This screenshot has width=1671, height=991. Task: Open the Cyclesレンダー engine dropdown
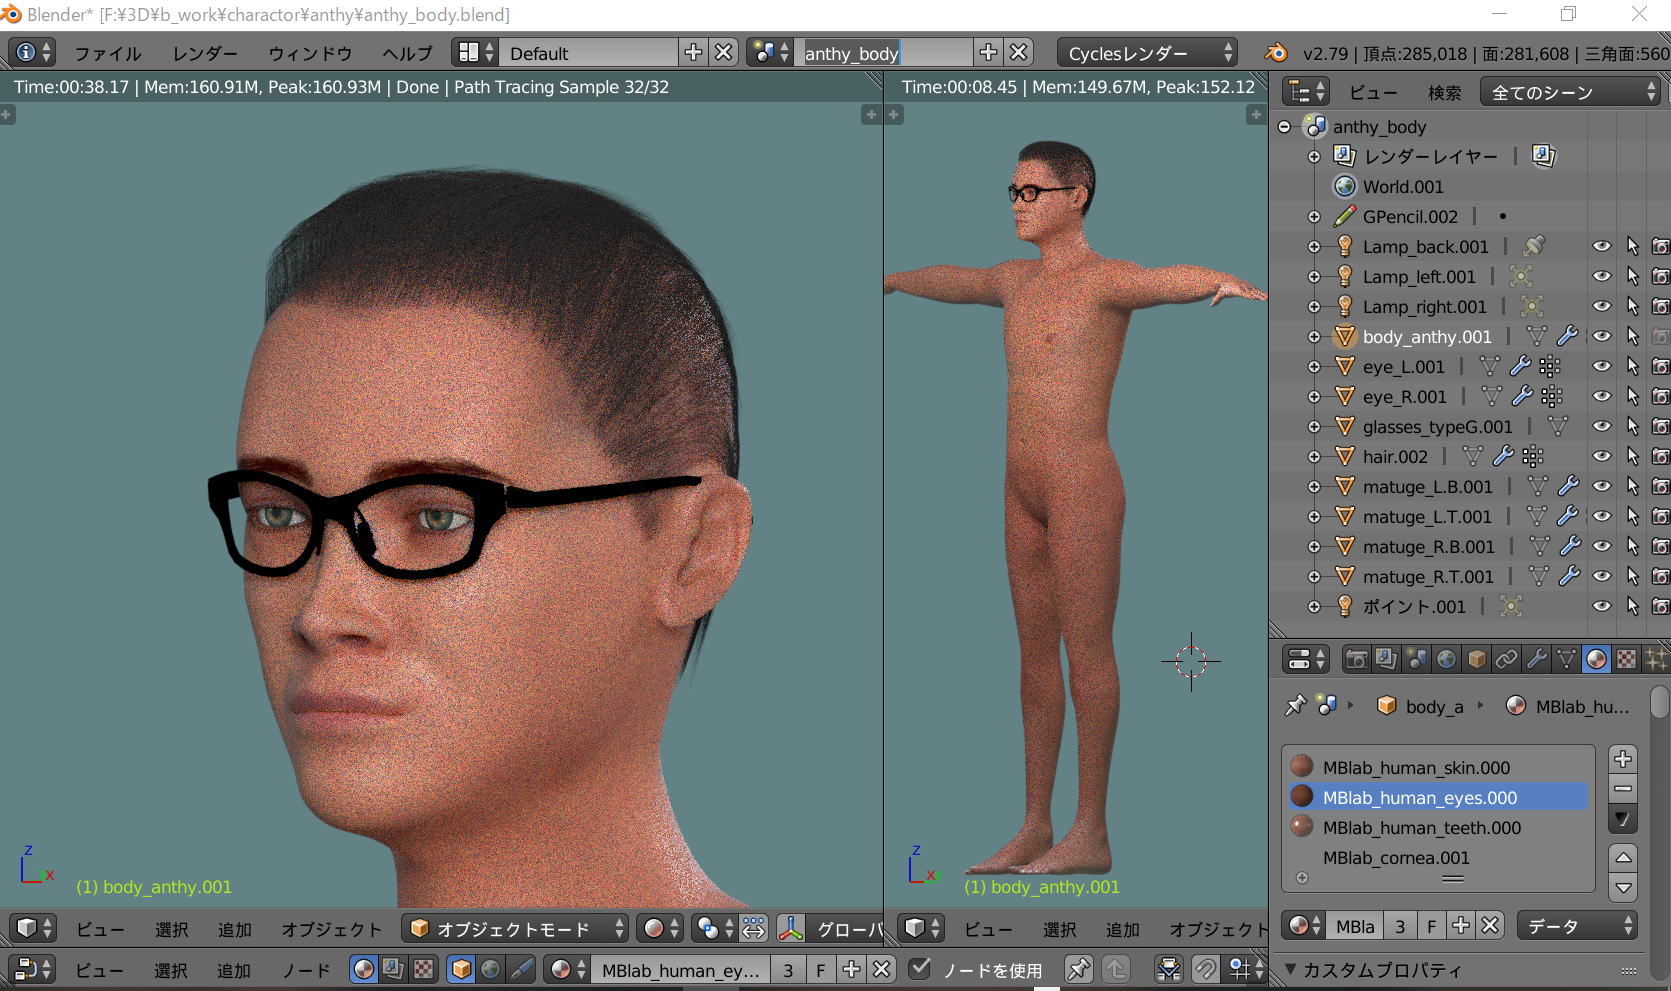click(x=1146, y=53)
